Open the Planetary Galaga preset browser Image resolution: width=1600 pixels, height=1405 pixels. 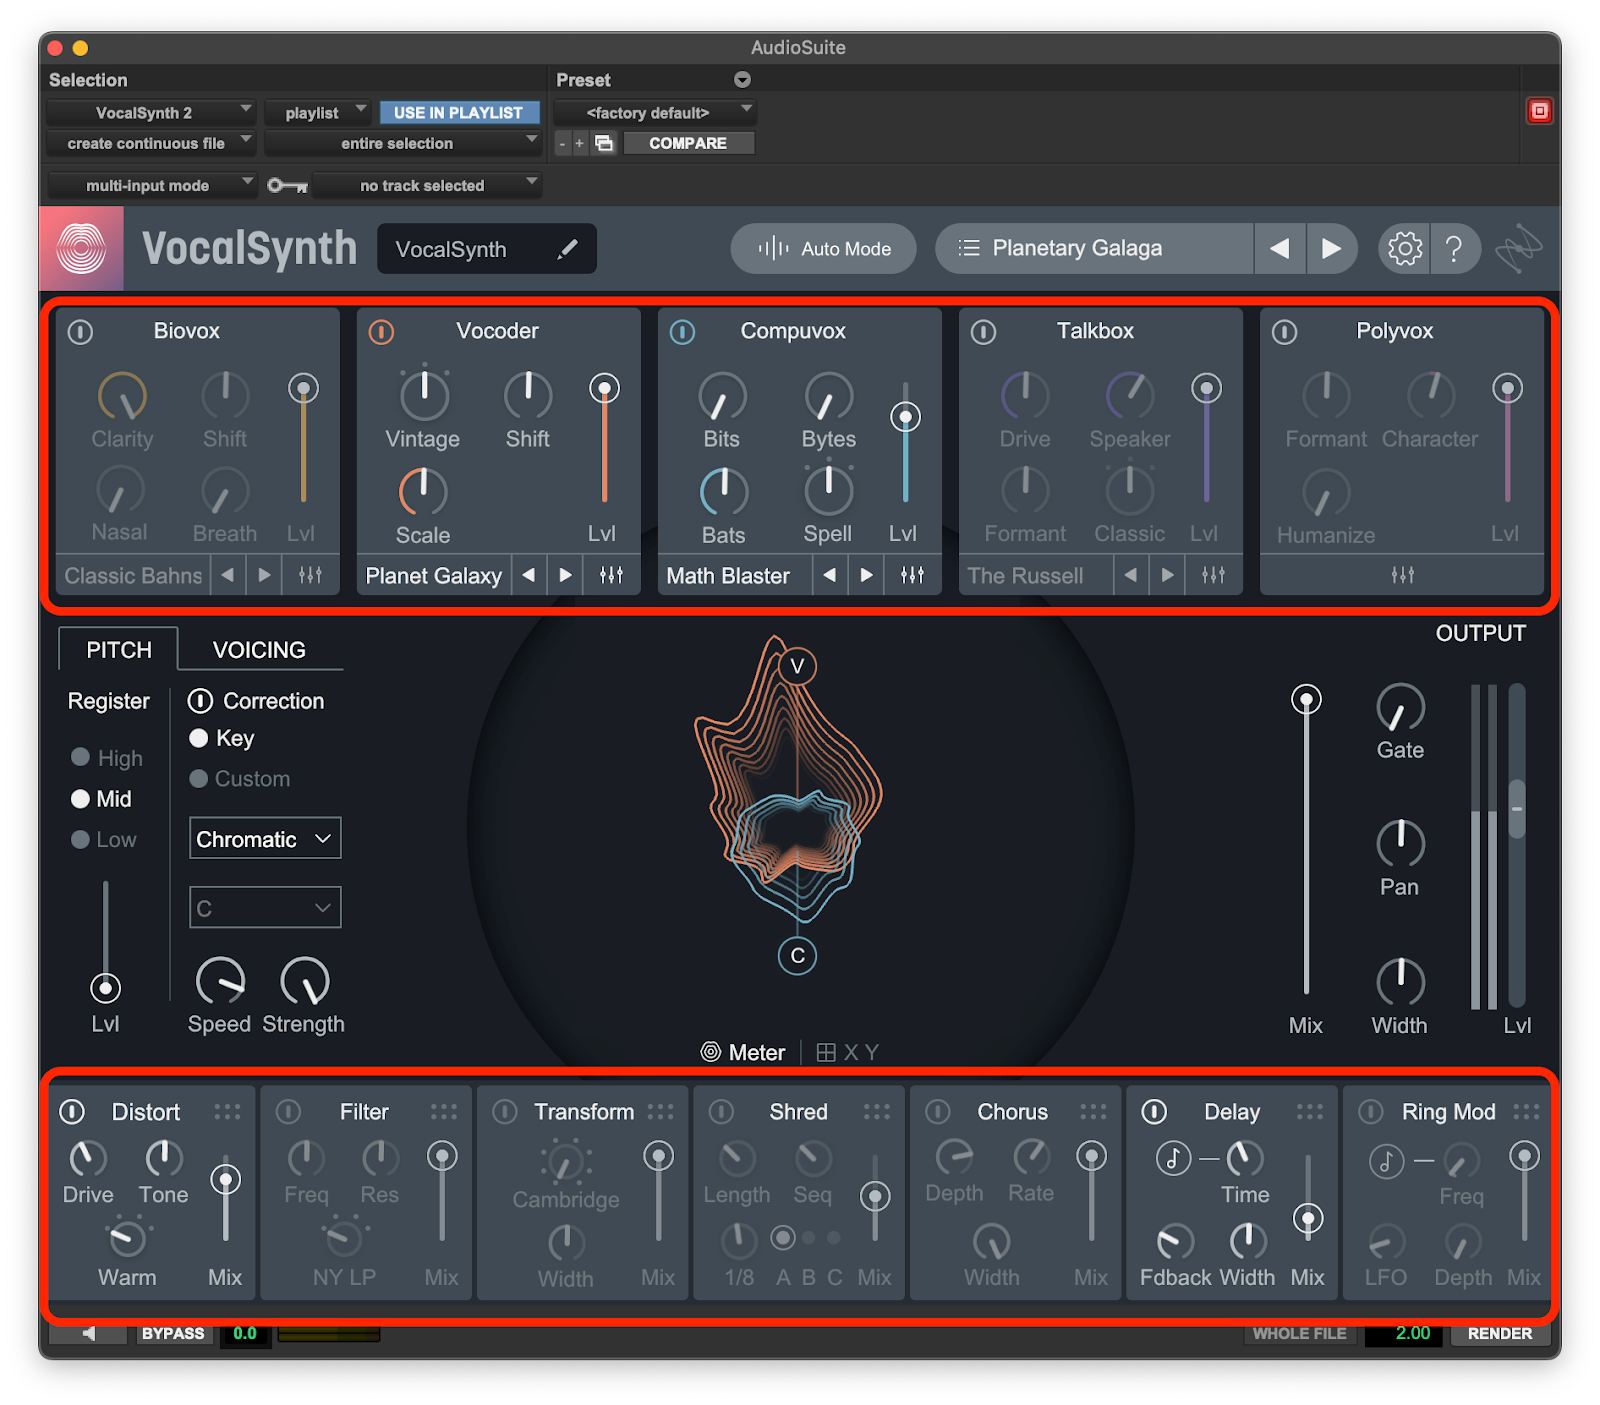tap(1076, 248)
